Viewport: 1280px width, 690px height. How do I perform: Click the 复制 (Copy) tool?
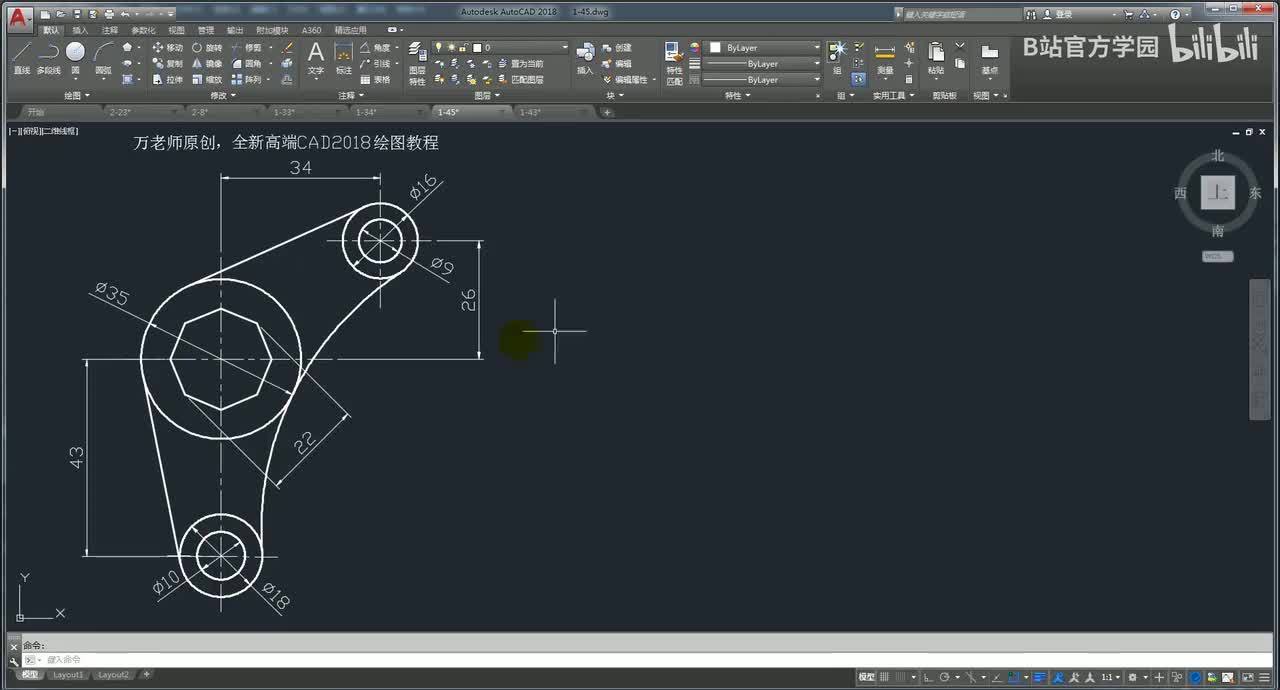coord(168,63)
